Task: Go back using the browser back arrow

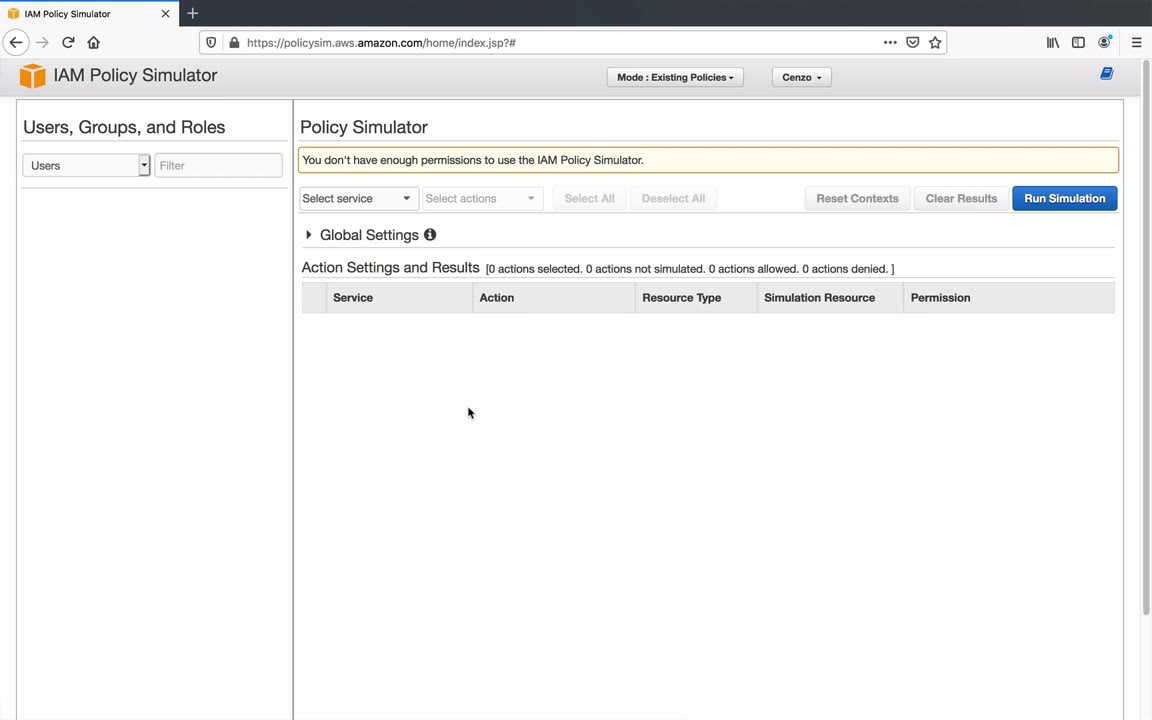Action: pos(16,43)
